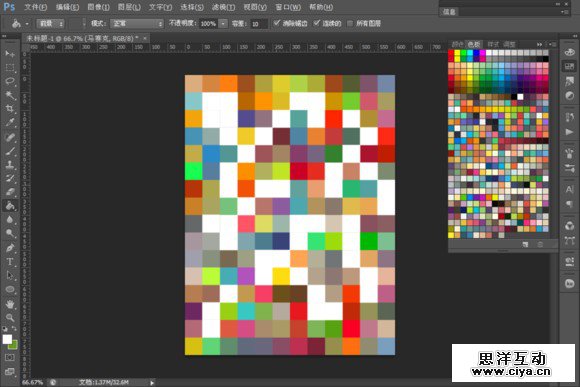Select the Path Selection tool
This screenshot has height=387, width=580.
pyautogui.click(x=10, y=276)
